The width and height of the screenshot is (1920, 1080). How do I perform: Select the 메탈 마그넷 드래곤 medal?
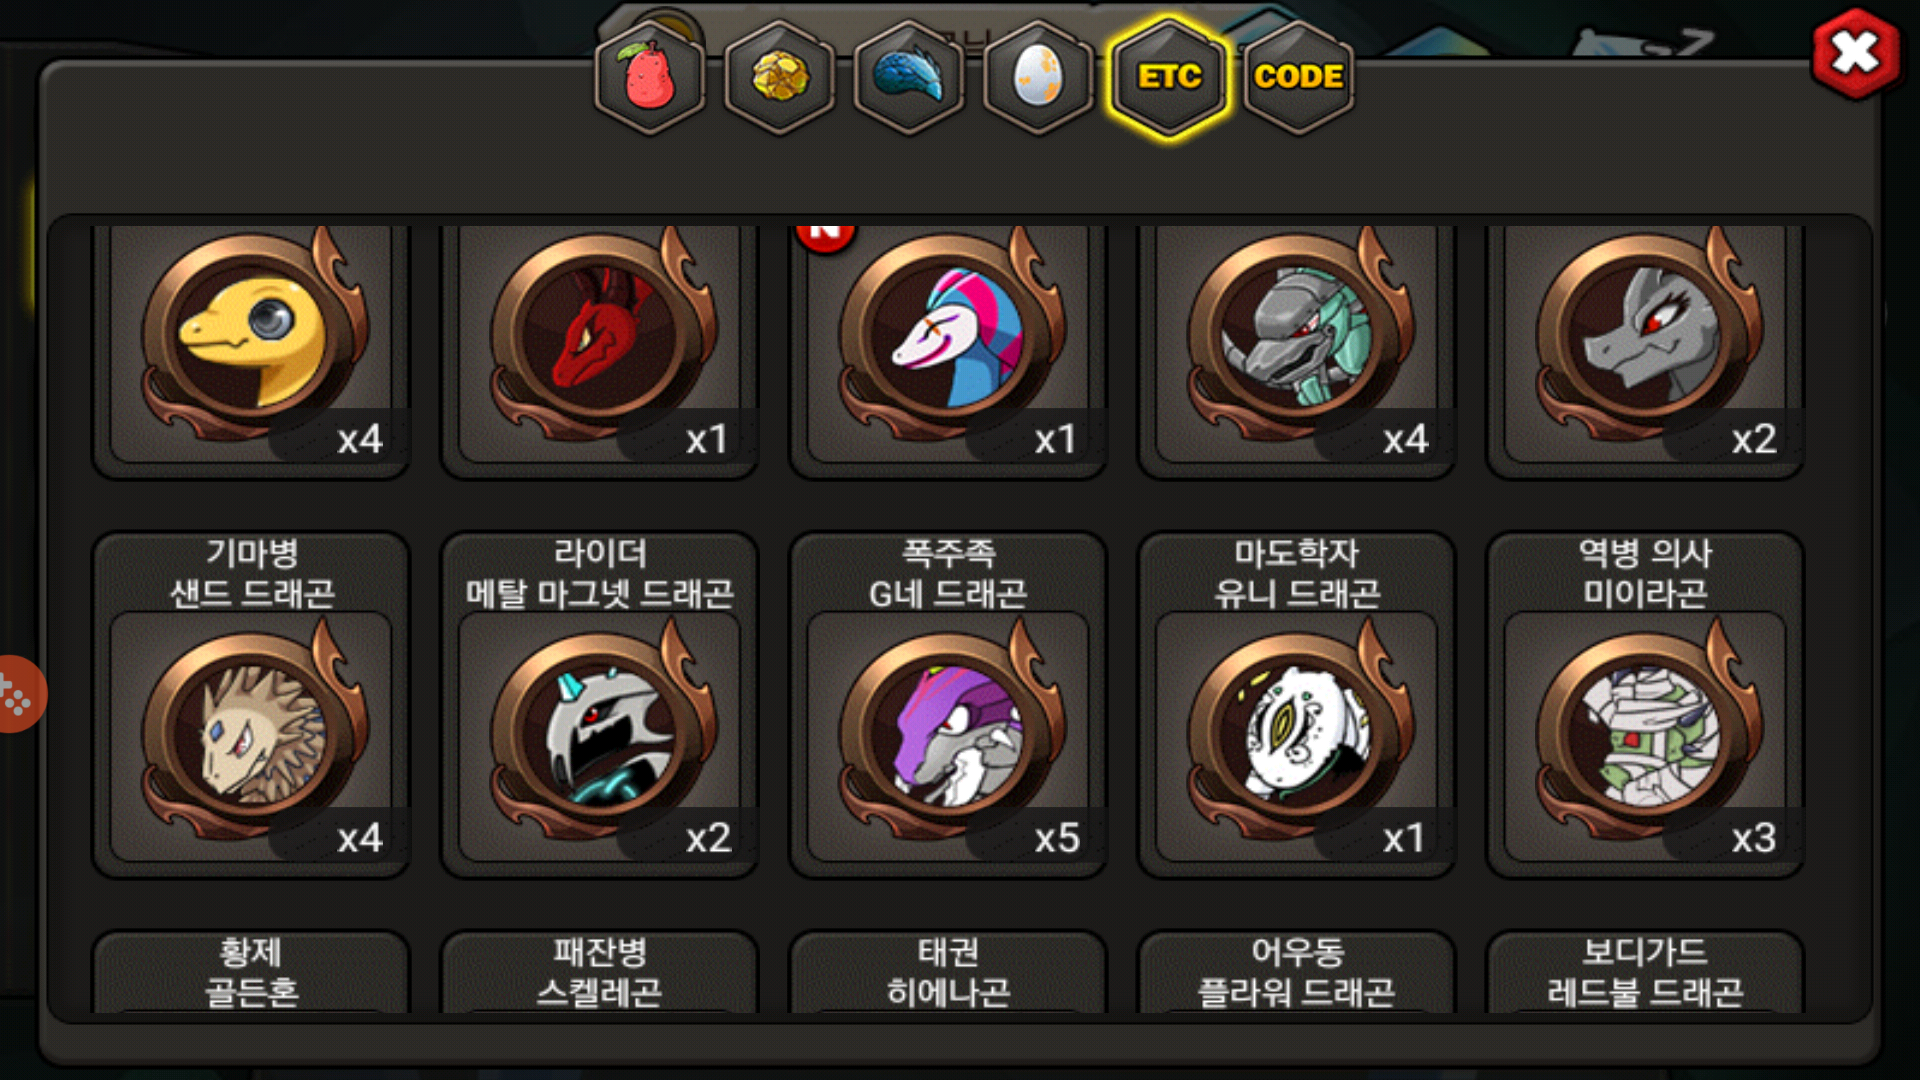[x=600, y=705]
